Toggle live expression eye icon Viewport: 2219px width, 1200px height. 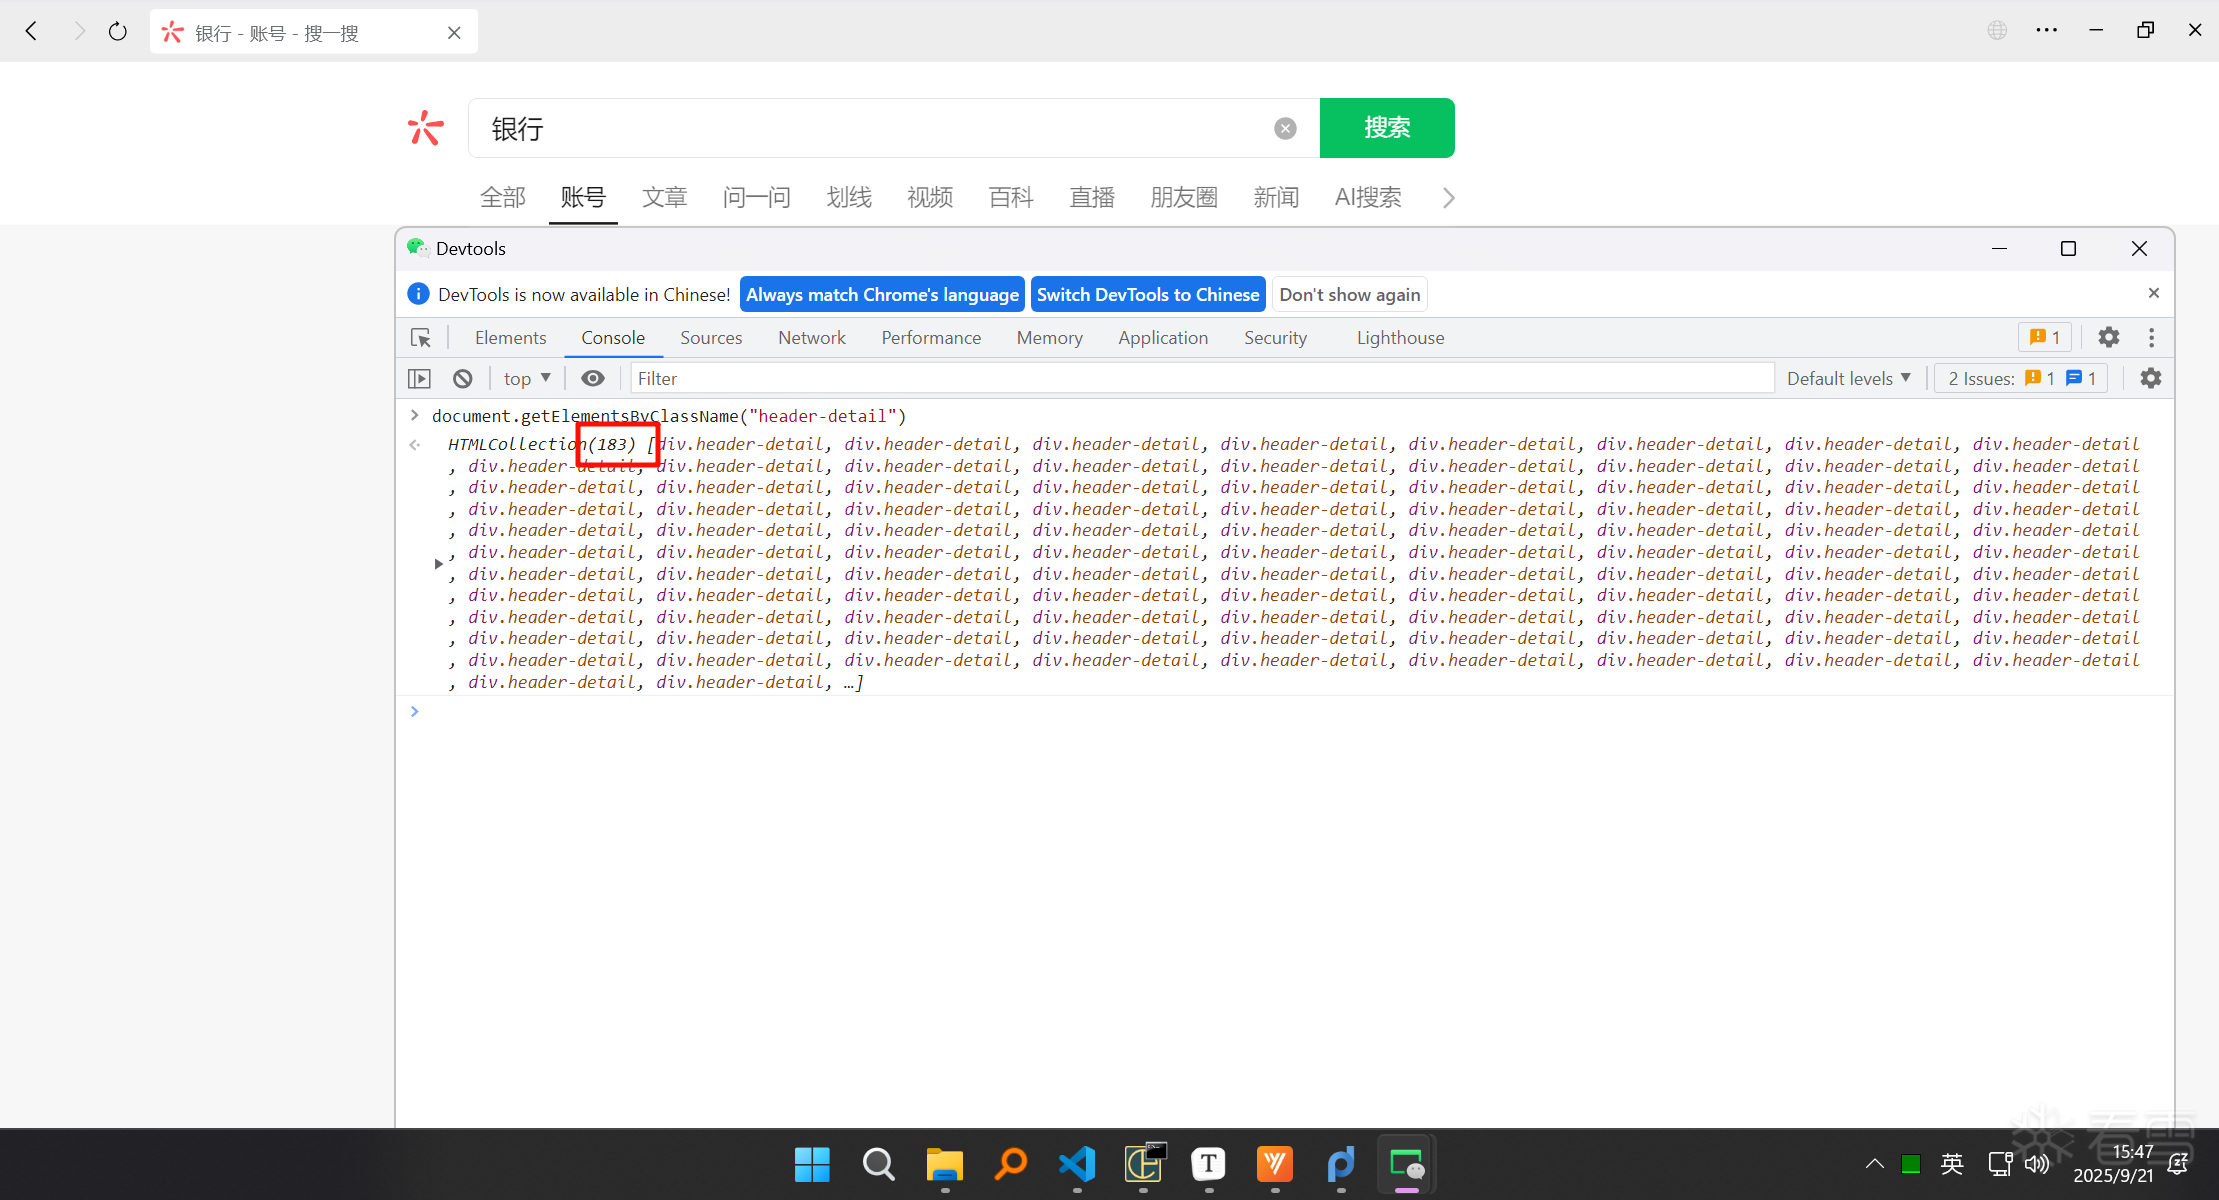click(x=593, y=378)
